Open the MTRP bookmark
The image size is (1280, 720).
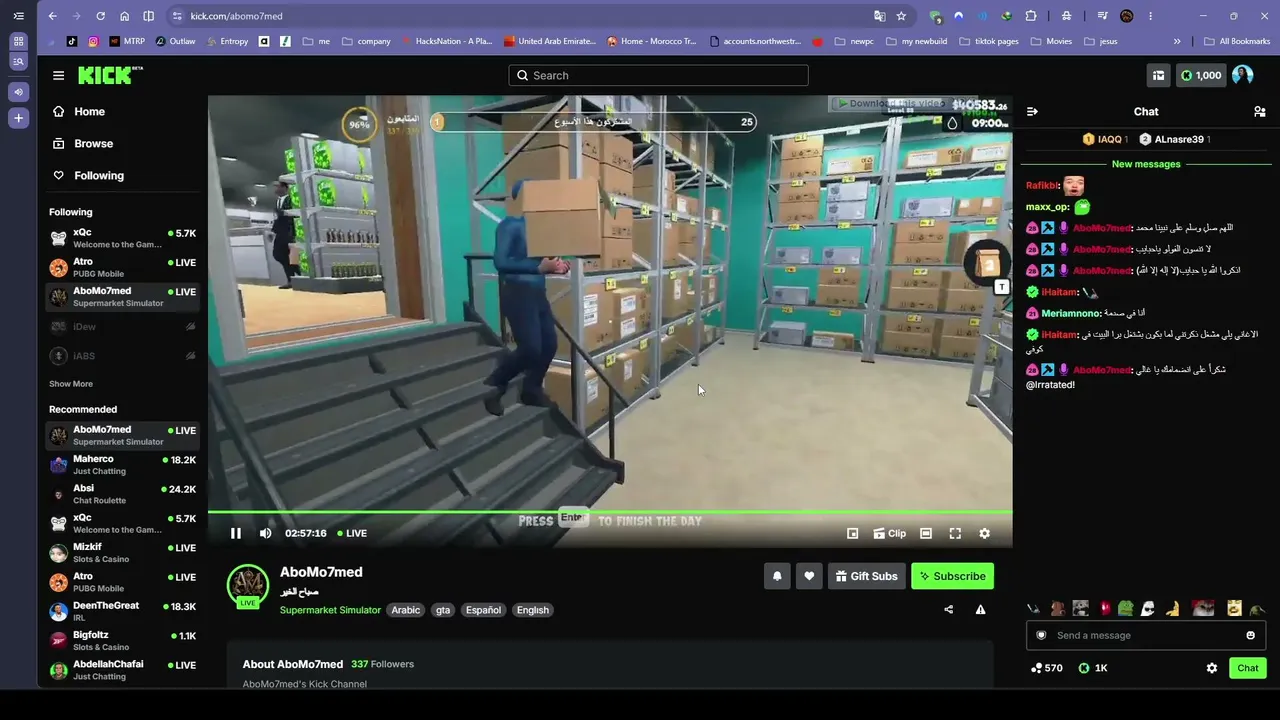point(128,41)
